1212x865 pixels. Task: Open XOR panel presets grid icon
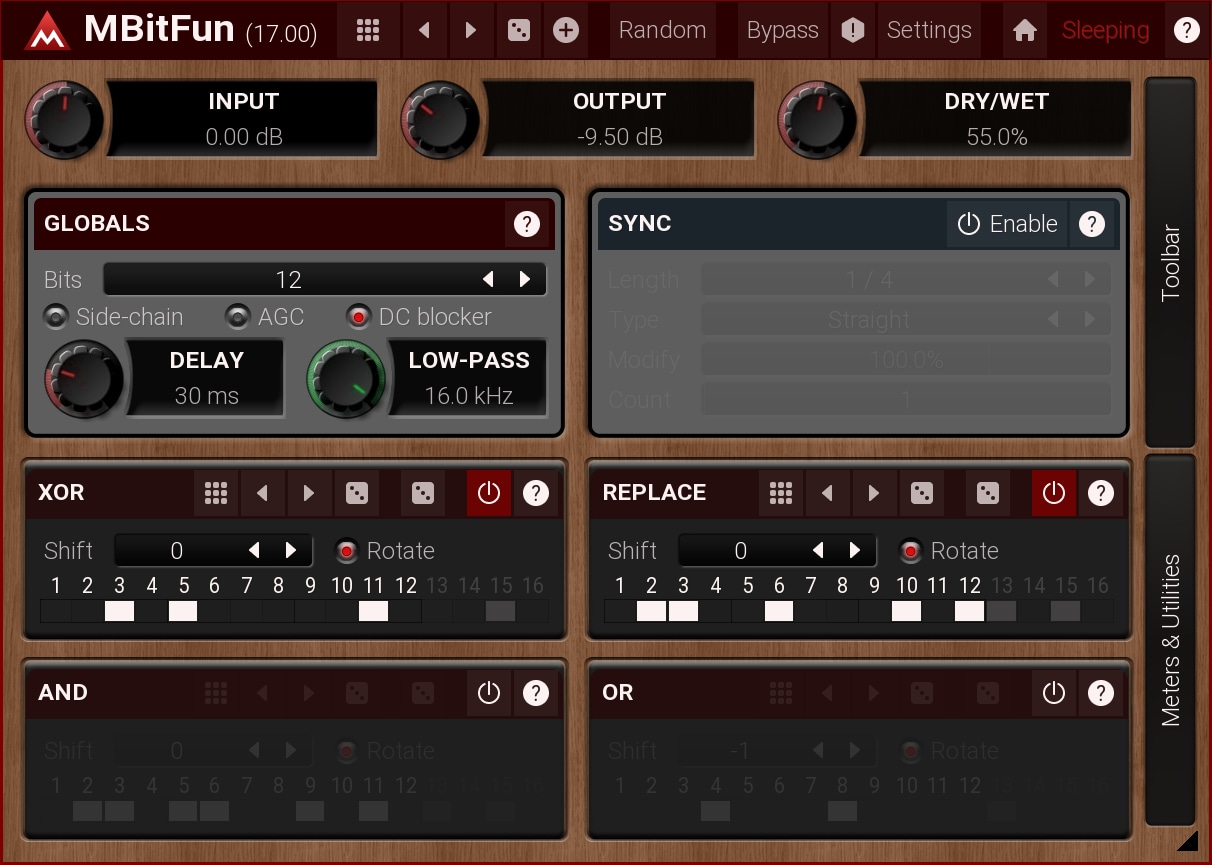click(216, 493)
